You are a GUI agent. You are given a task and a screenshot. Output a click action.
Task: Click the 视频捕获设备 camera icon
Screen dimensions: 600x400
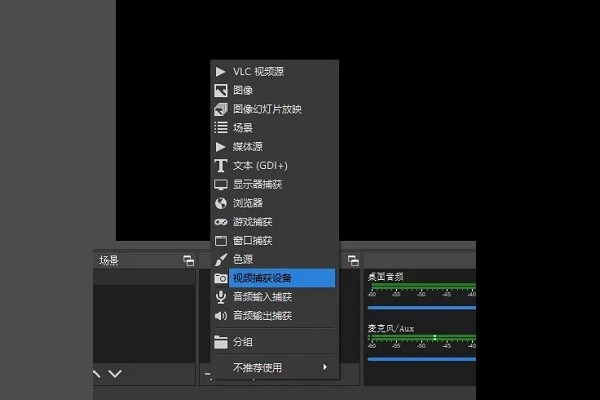(x=221, y=278)
